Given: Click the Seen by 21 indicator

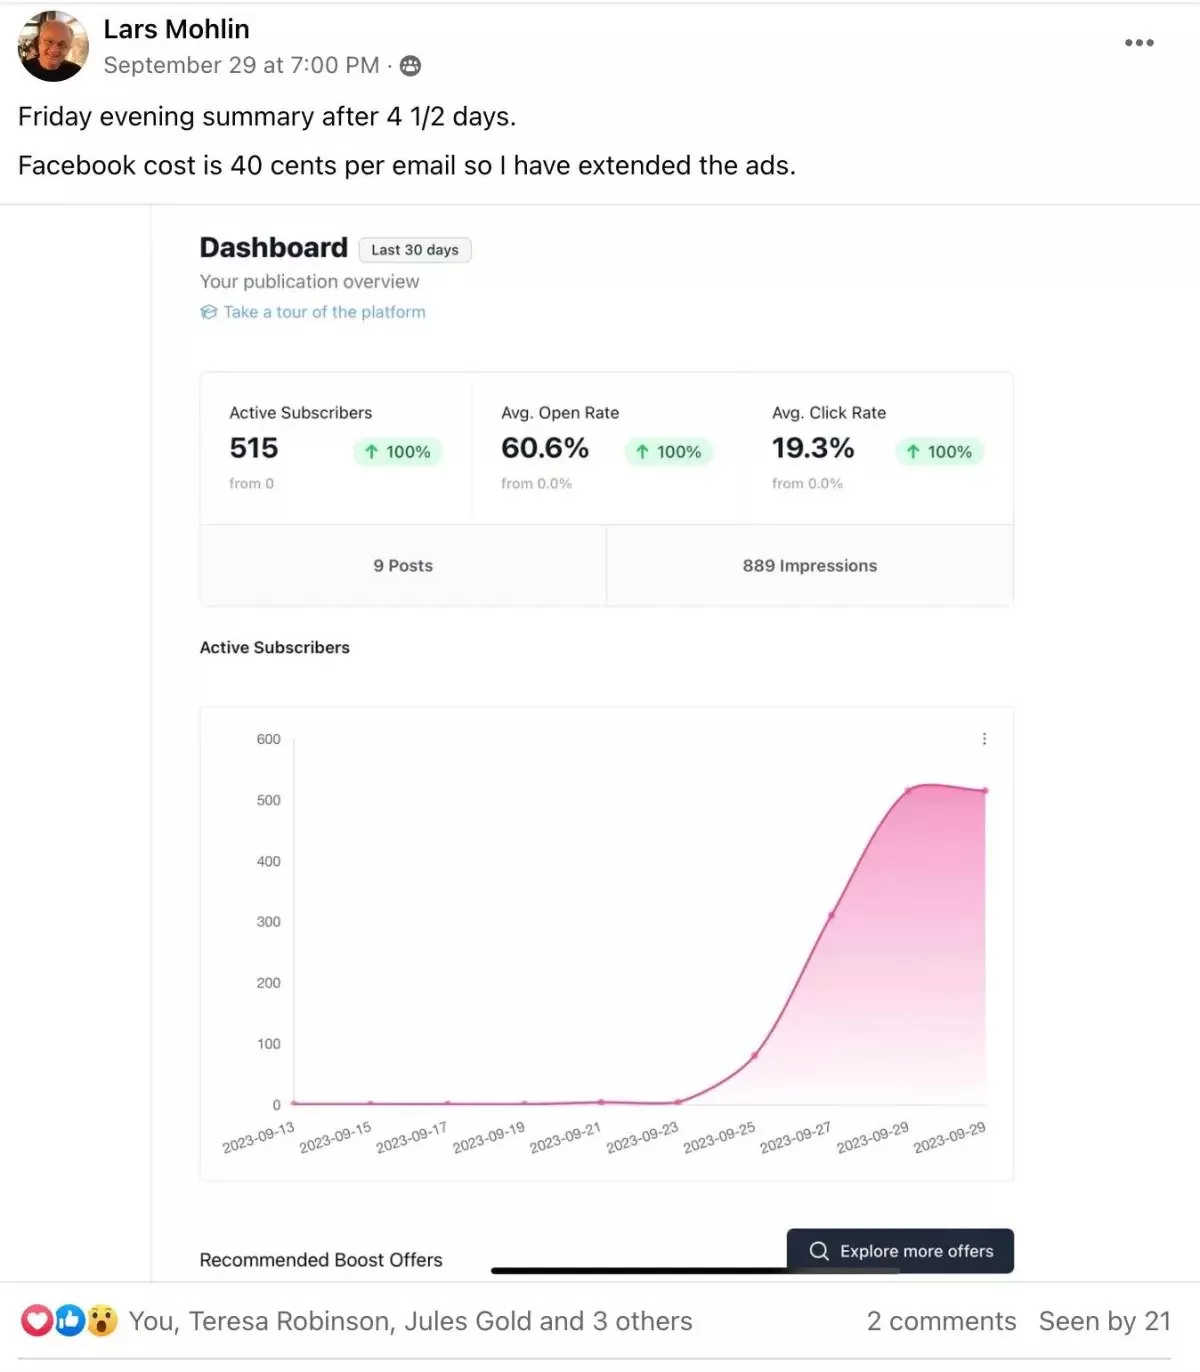Looking at the screenshot, I should click(x=1104, y=1321).
